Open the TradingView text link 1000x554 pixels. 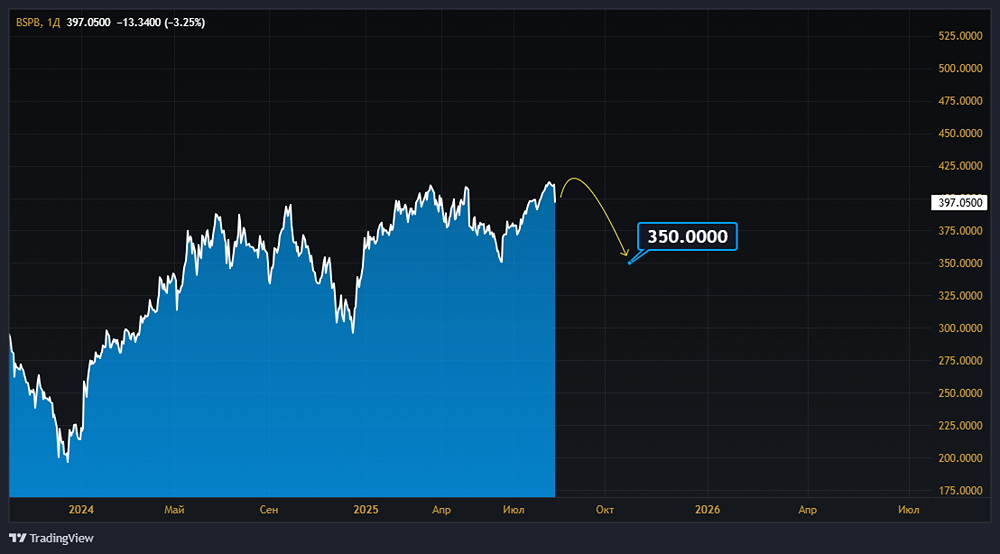[61, 538]
